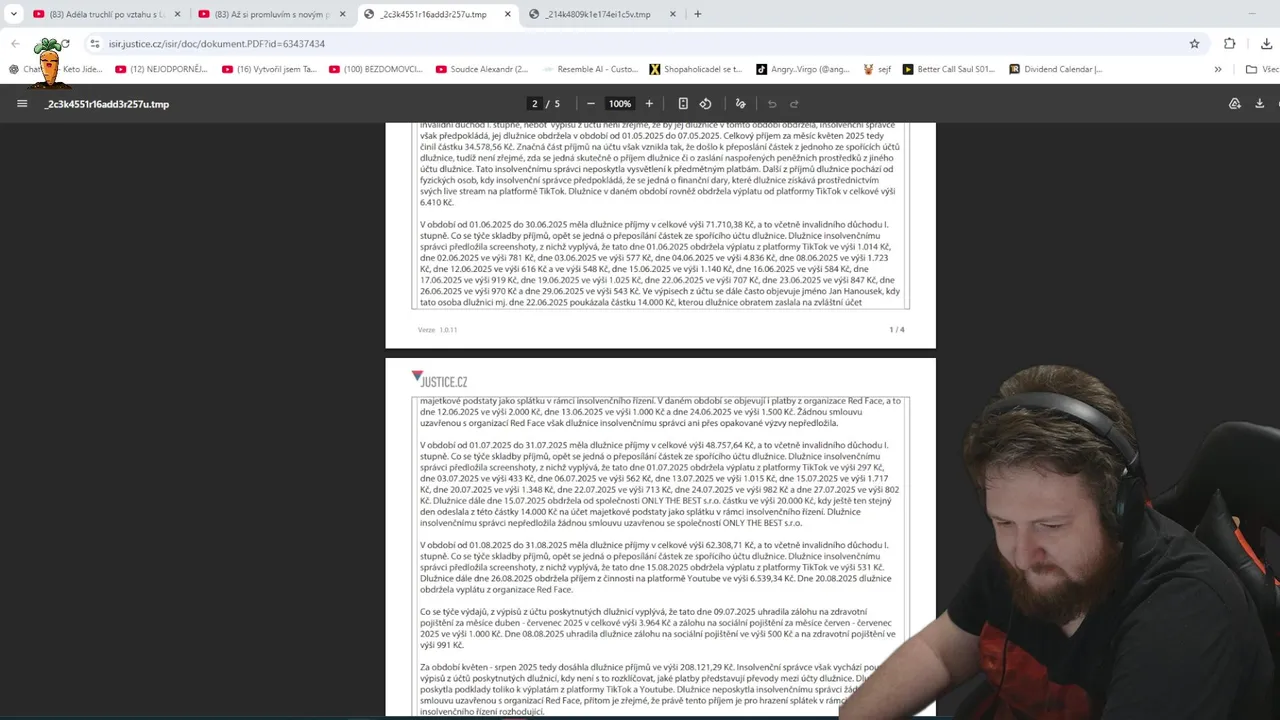
Task: Rotate the PDF counterclockwise
Action: [705, 104]
